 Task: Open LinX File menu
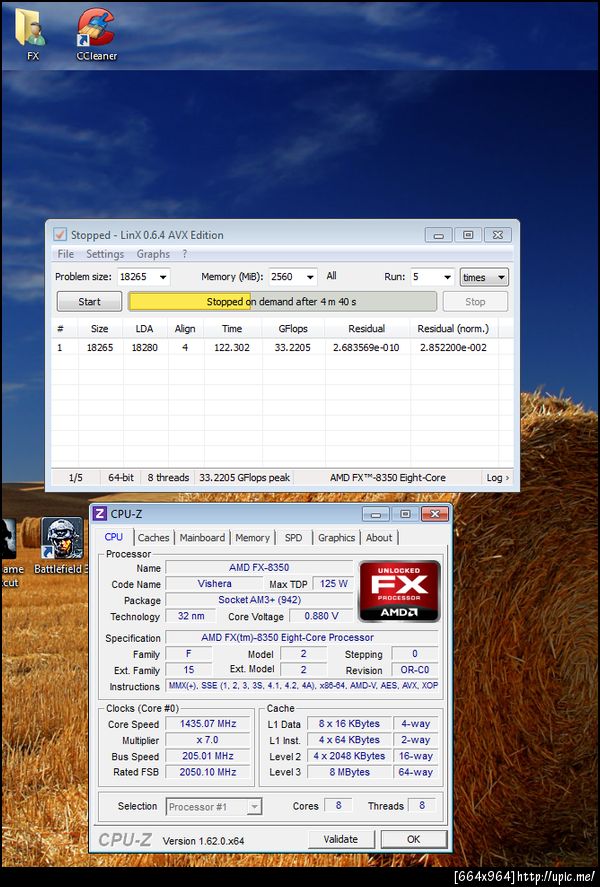[66, 254]
